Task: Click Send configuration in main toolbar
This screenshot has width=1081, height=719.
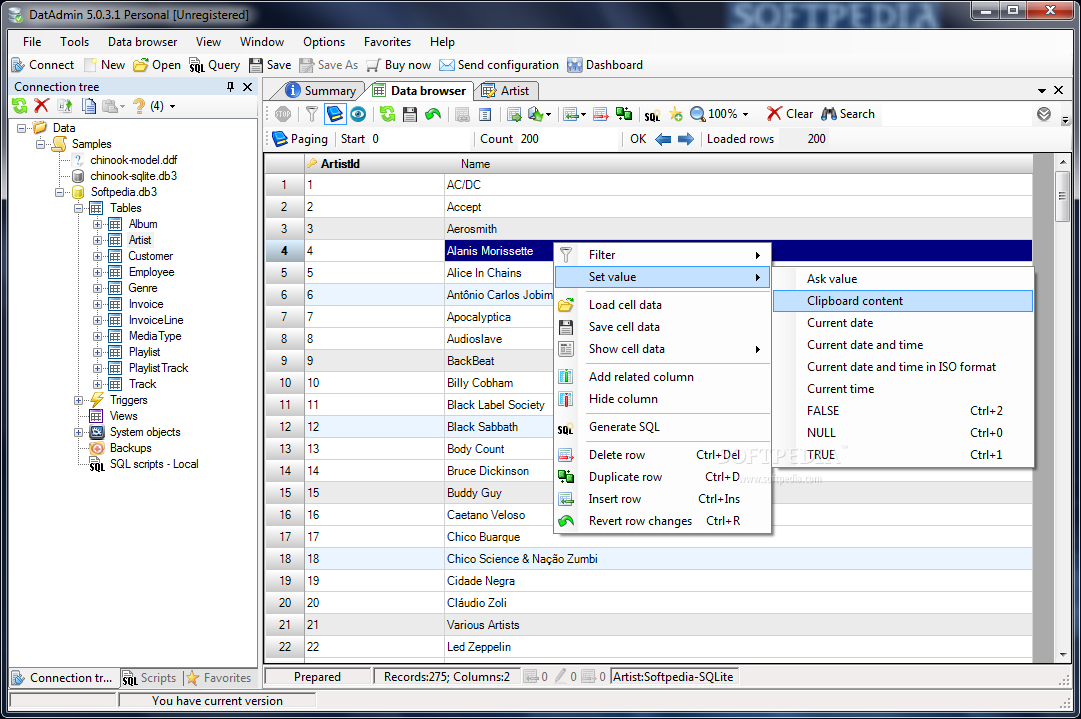Action: (x=499, y=65)
